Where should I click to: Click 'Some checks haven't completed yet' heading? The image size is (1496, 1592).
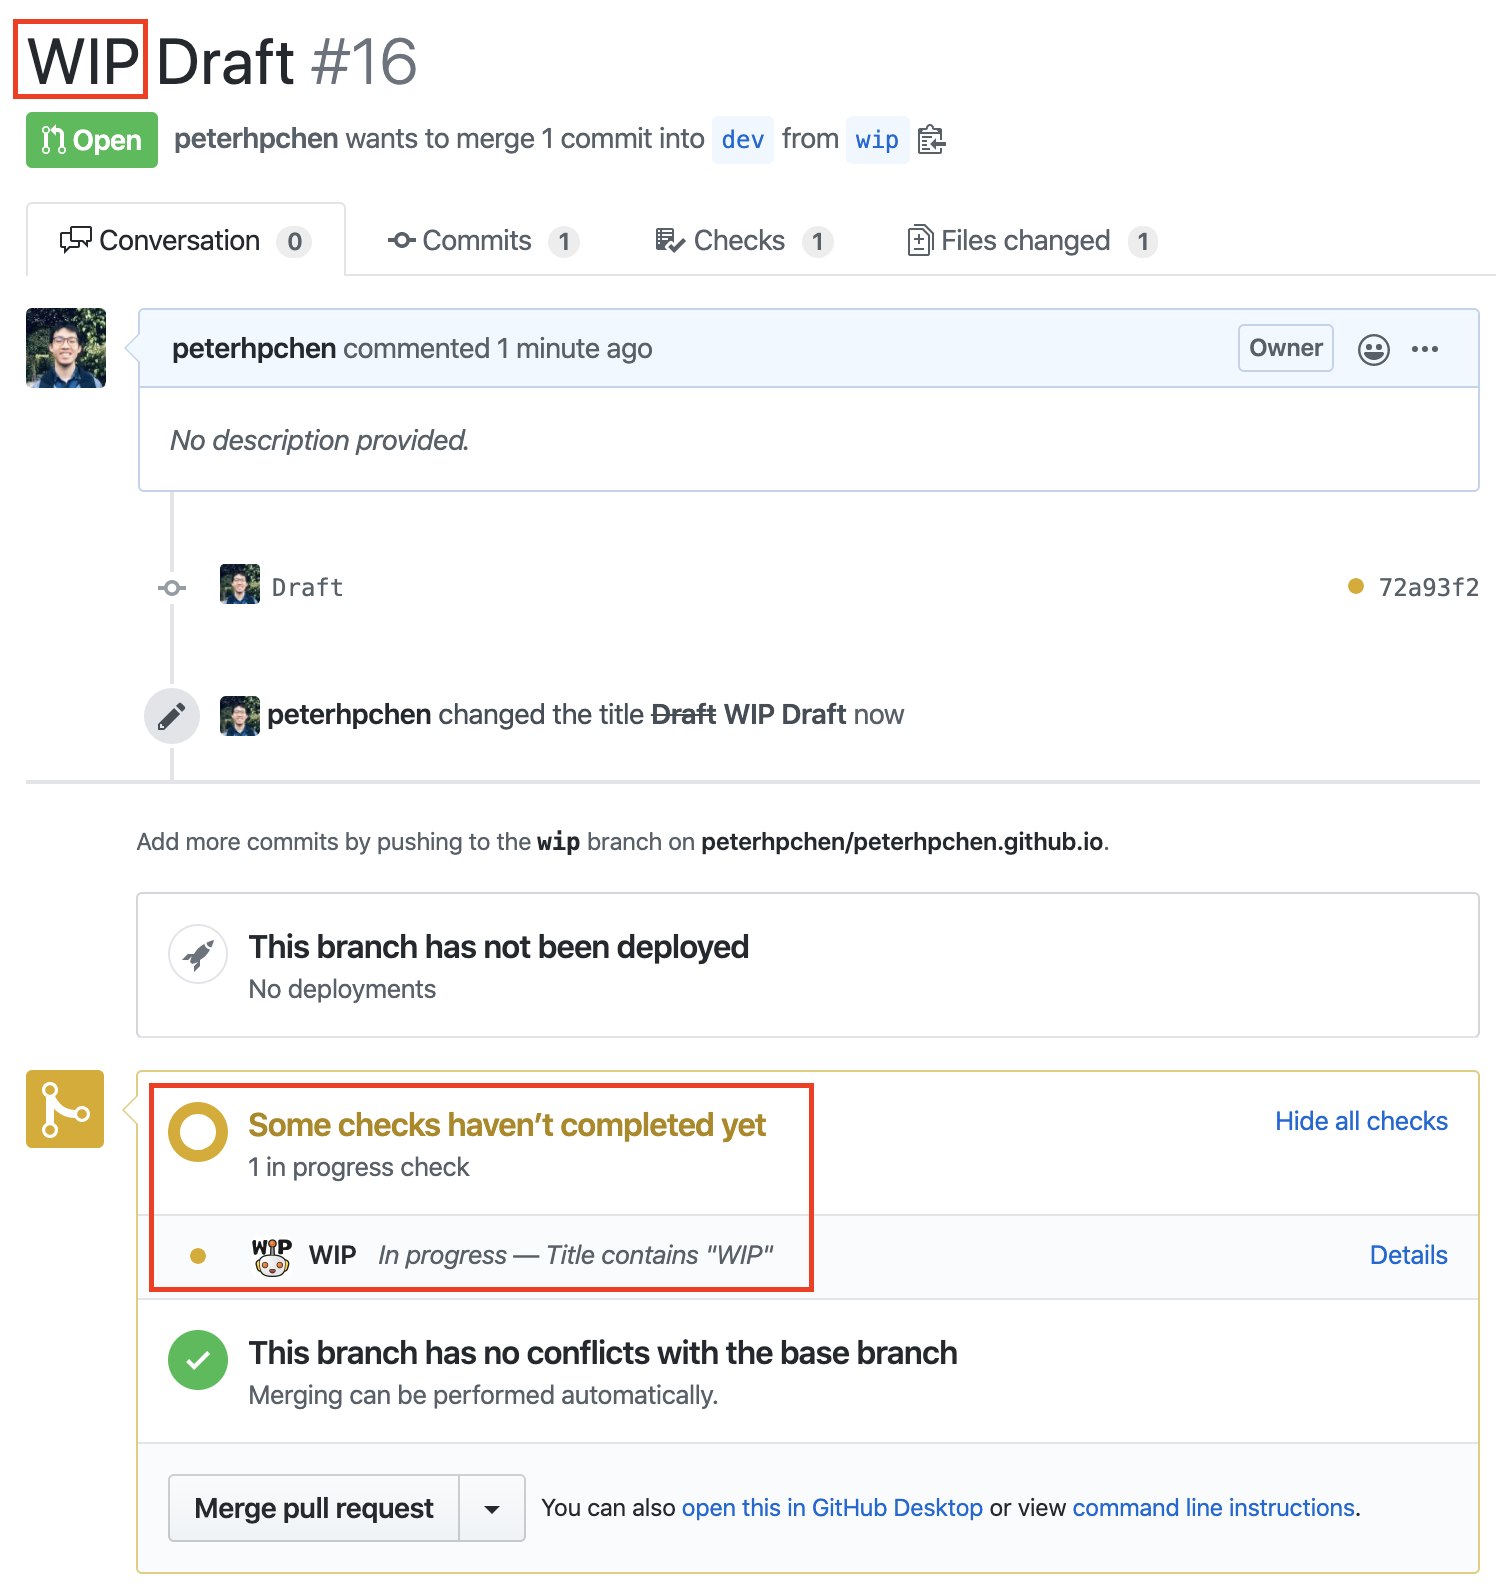[x=507, y=1125]
